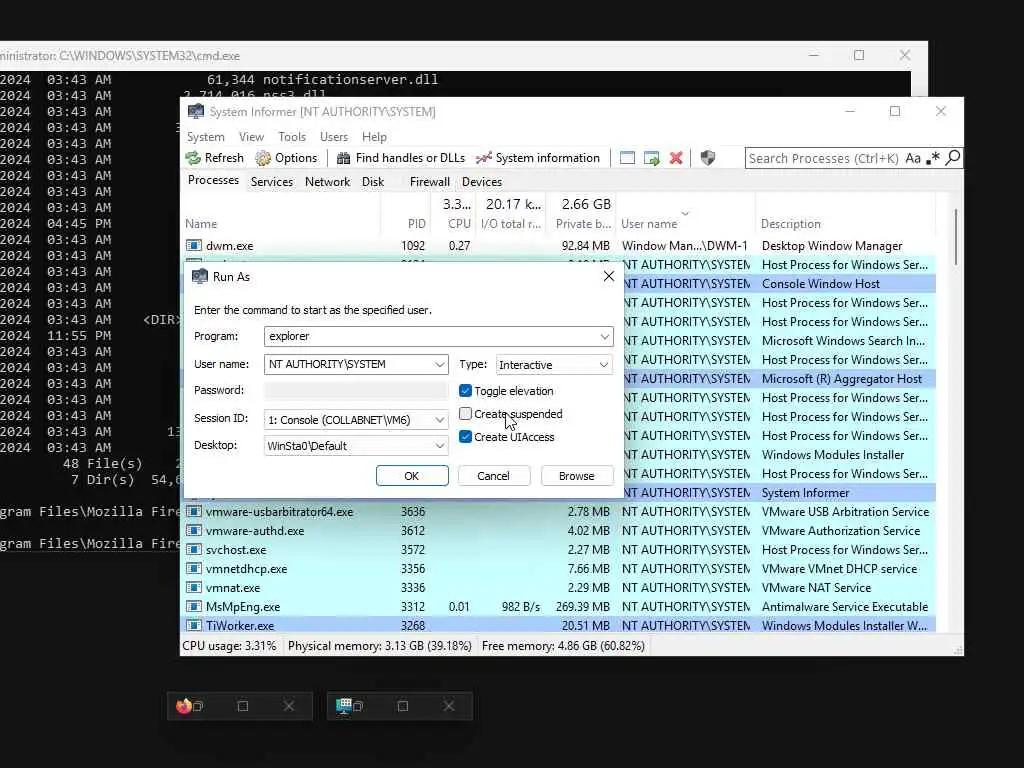Screen dimensions: 1024x768
Task: Click the vmware-authd.exe process icon
Action: [193, 530]
